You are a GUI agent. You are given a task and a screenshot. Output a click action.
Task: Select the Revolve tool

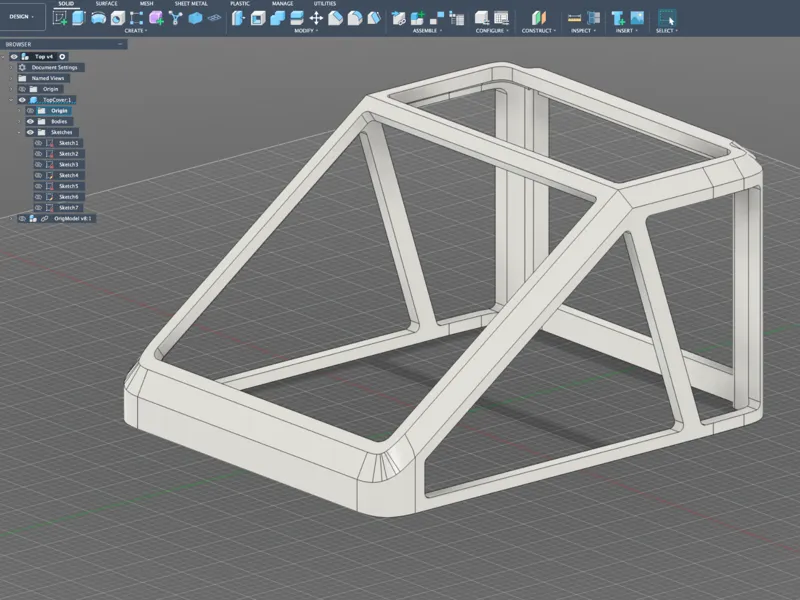[98, 18]
